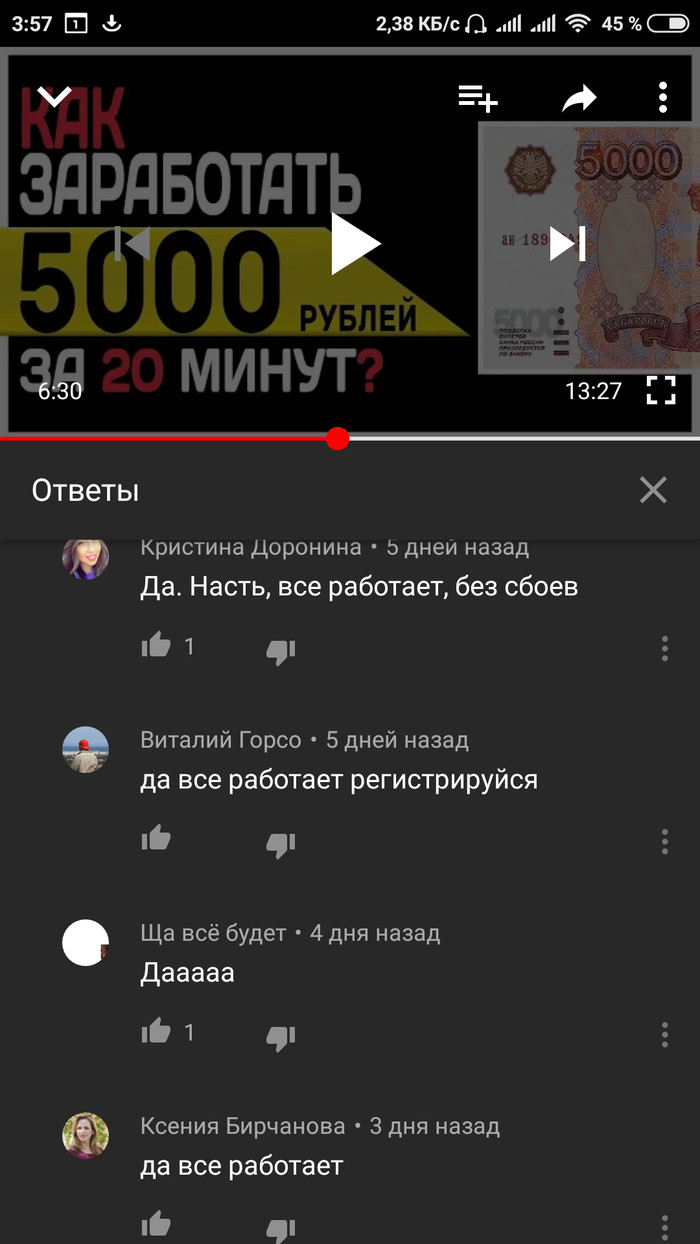Dislike Кристина Доронина's comment
Viewport: 700px width, 1244px height.
(280, 652)
